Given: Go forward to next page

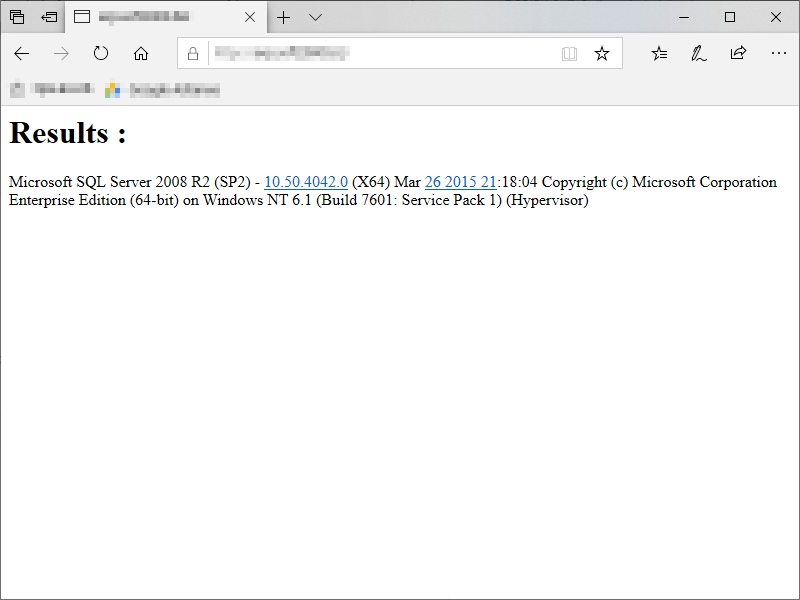Looking at the screenshot, I should (x=61, y=53).
